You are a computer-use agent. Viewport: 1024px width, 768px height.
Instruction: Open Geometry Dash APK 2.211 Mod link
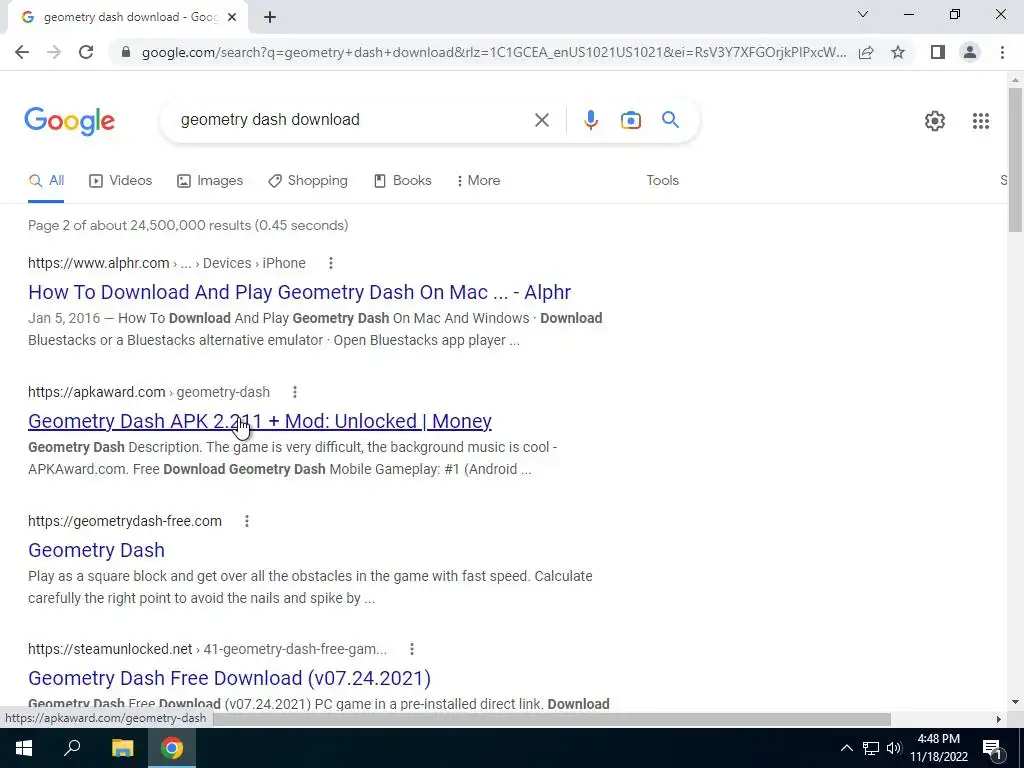(259, 421)
